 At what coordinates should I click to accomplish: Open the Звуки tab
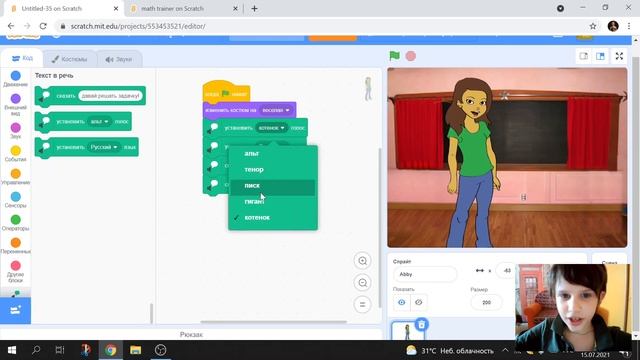(x=119, y=59)
